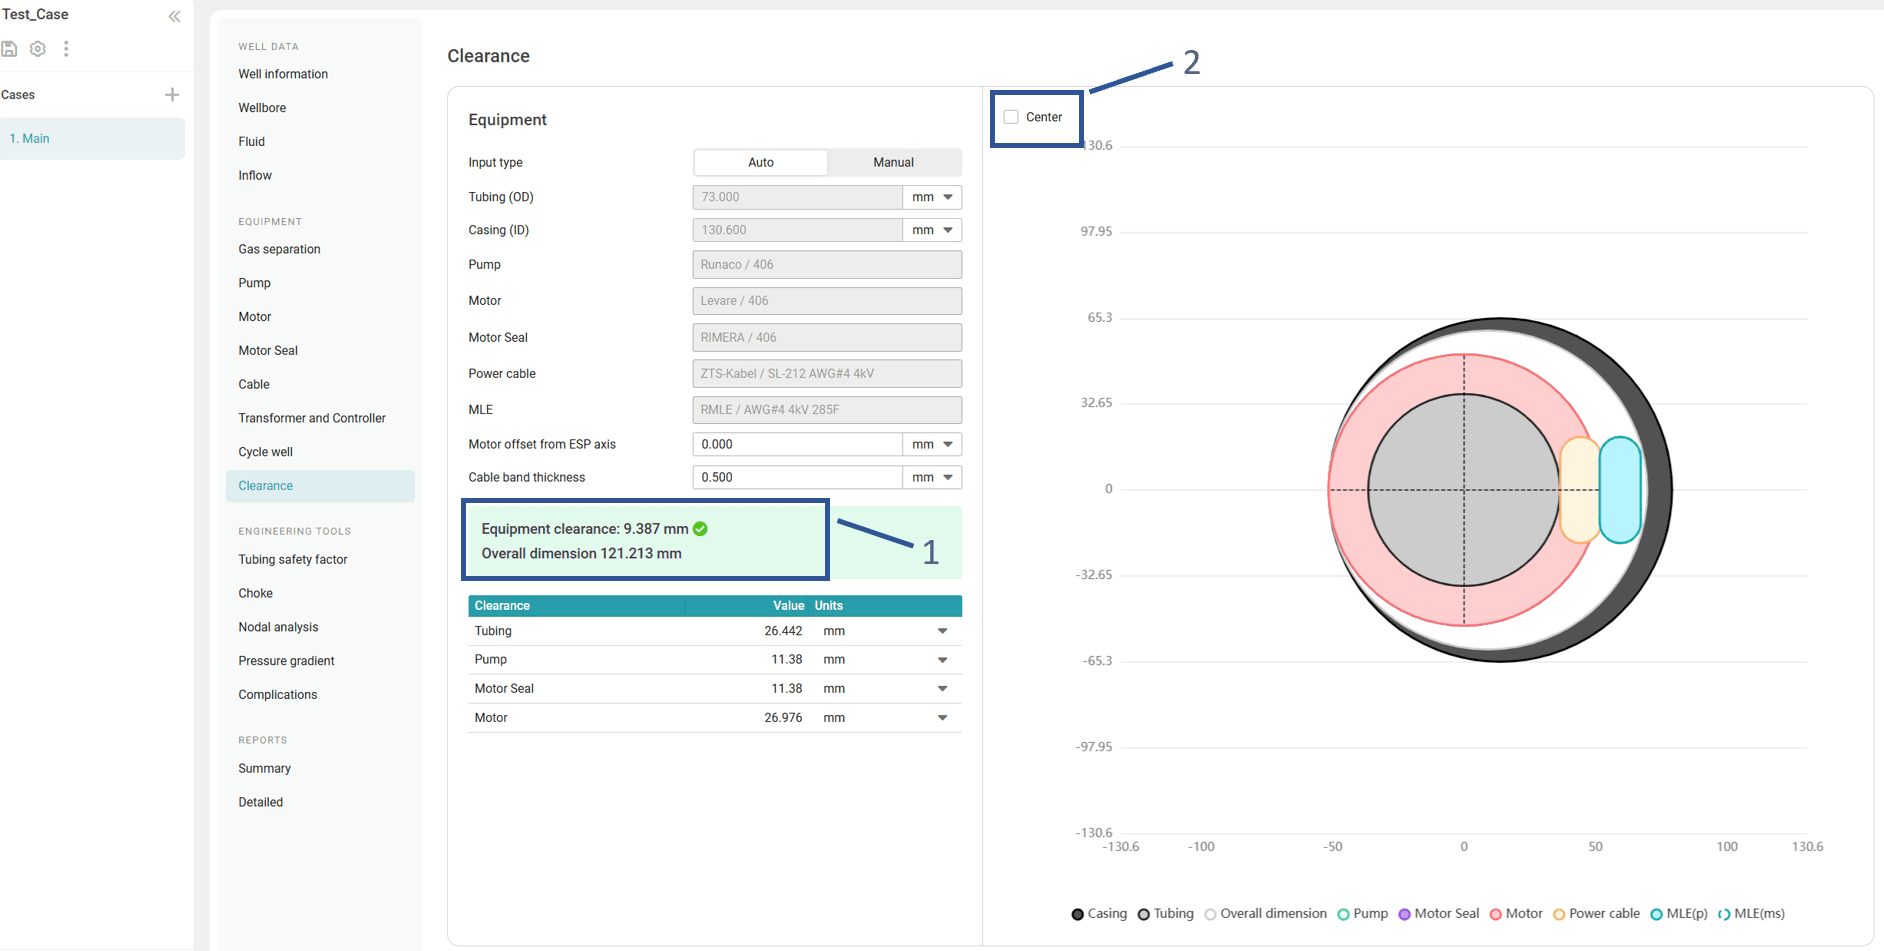Image resolution: width=1884 pixels, height=951 pixels.
Task: Enable the Center checkbox
Action: [1011, 117]
